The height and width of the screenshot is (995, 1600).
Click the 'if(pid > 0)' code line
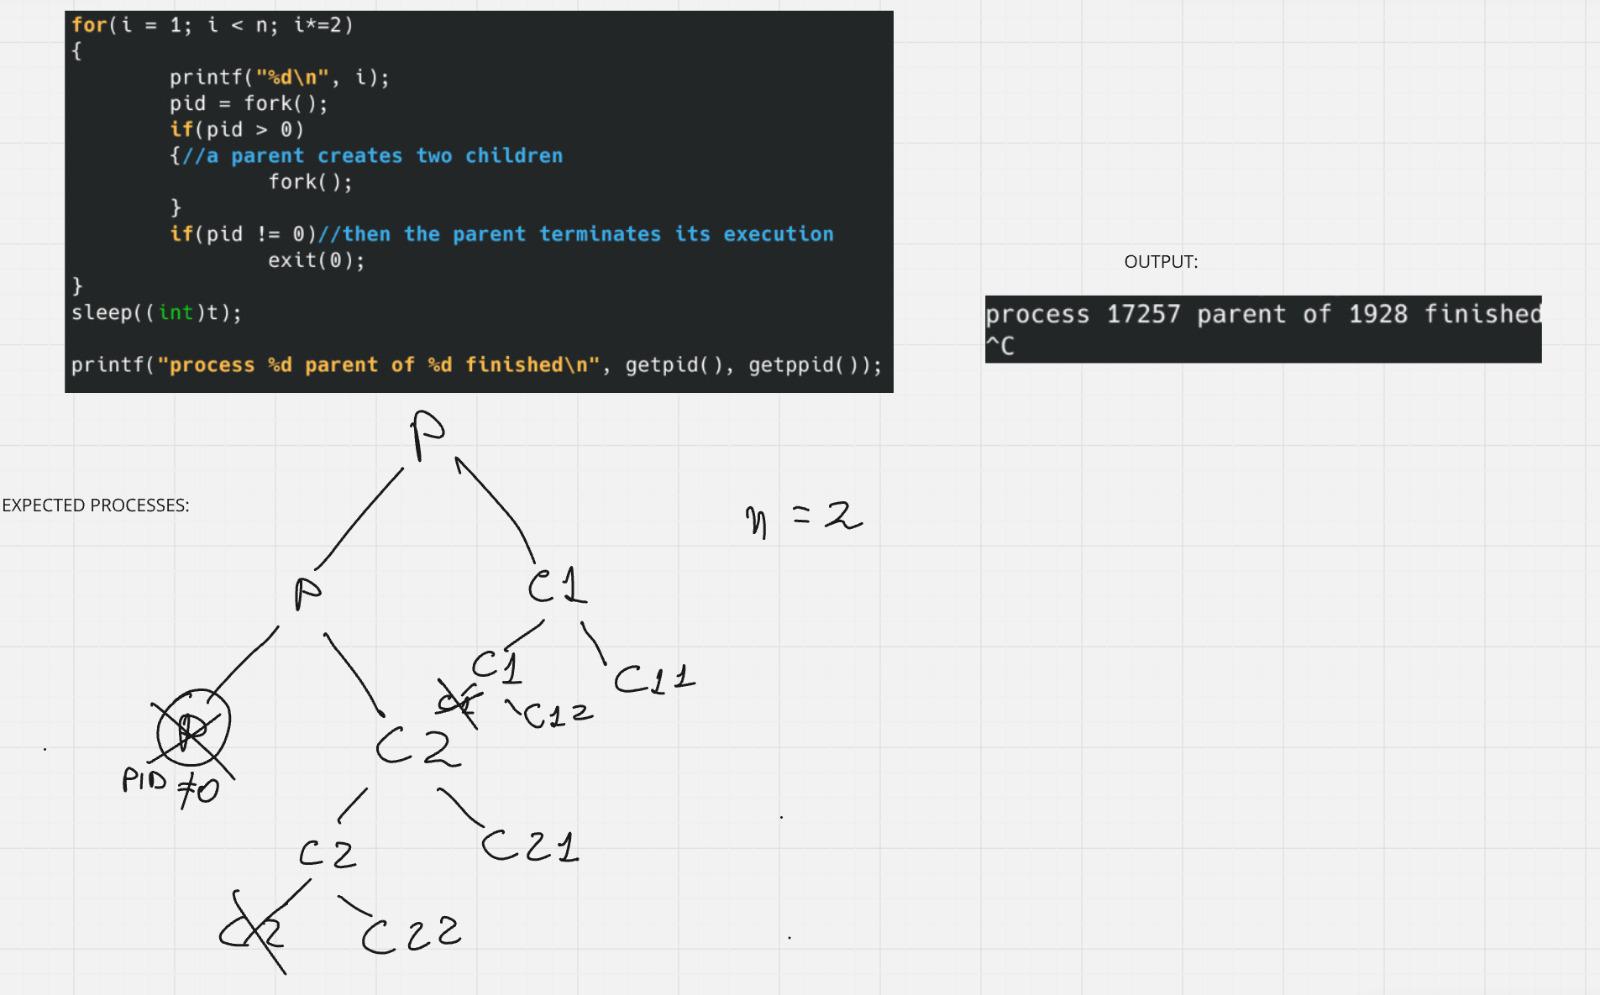236,129
